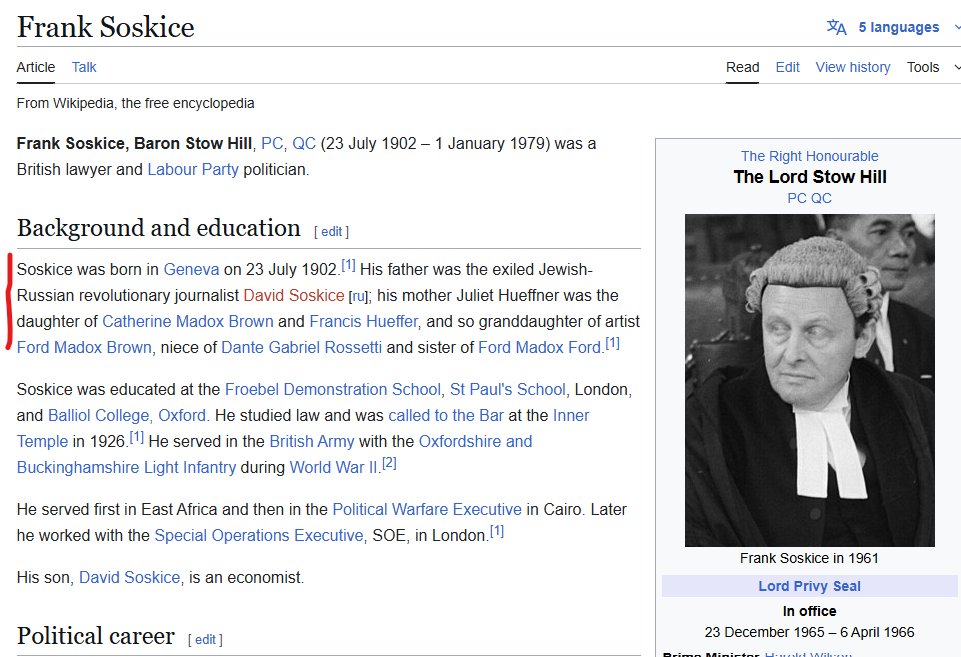Viewport: 961px width, 657px height.
Task: Open the called to the Bar link
Action: click(446, 416)
